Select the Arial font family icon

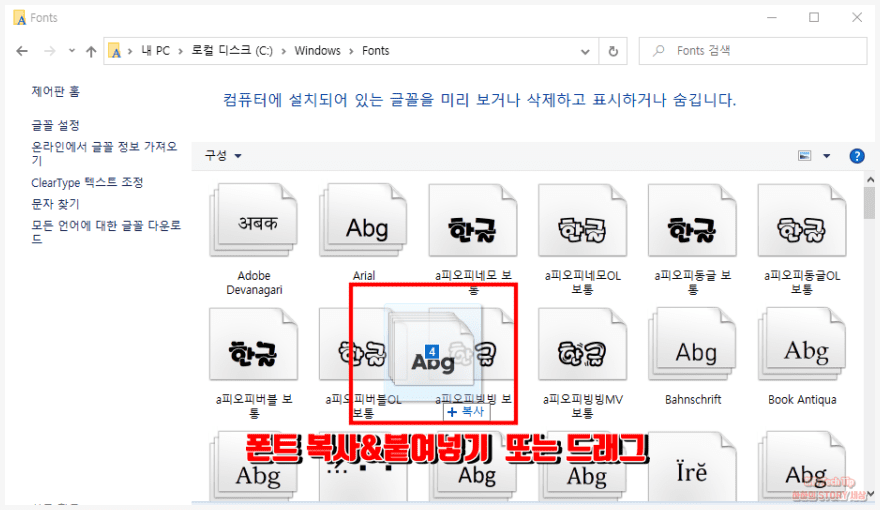[363, 220]
